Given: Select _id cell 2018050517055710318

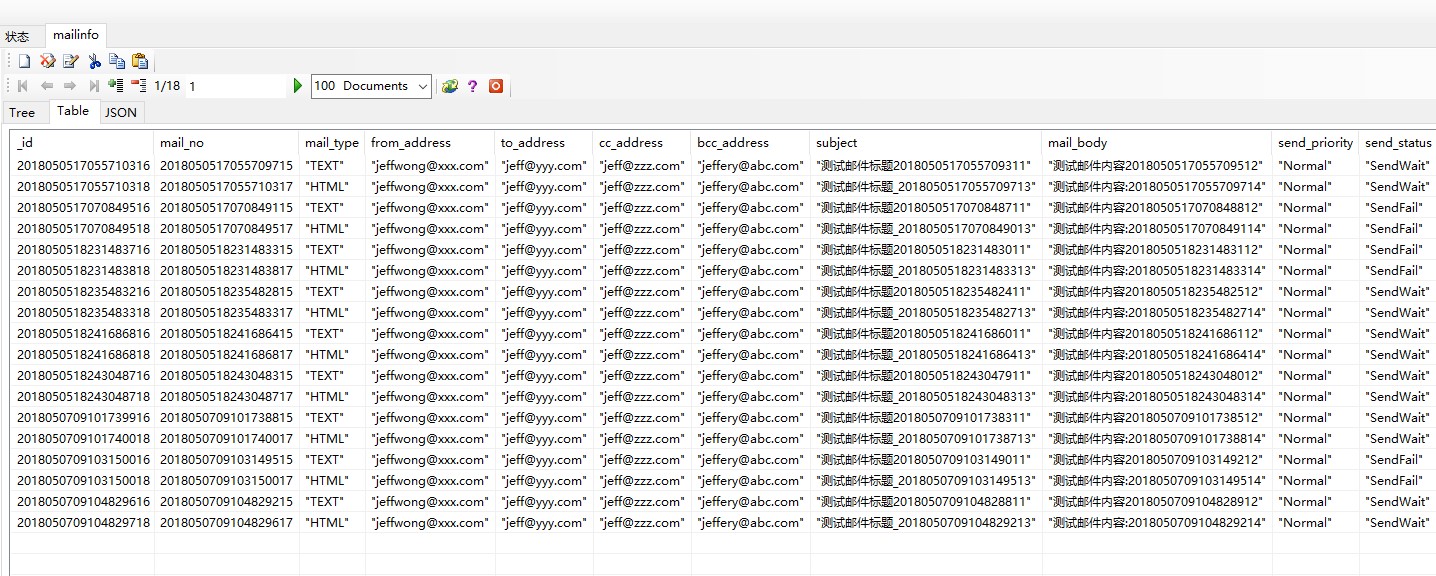Looking at the screenshot, I should click(x=83, y=187).
